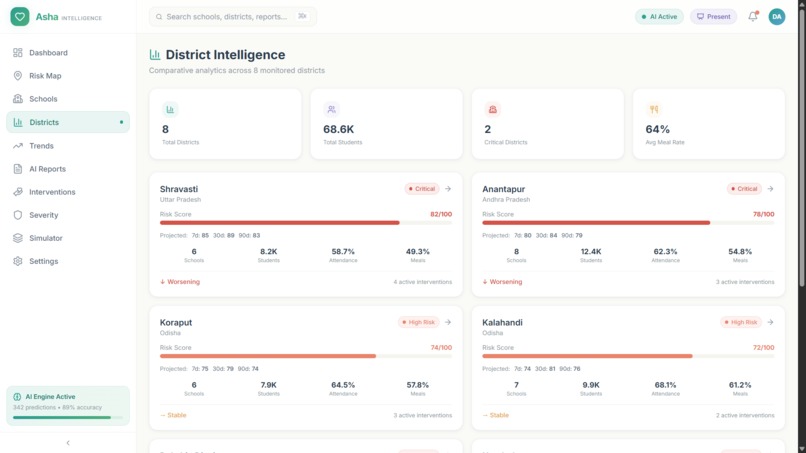This screenshot has height=453, width=806.
Task: Click the Interventions icon in sidebar
Action: pyautogui.click(x=17, y=192)
